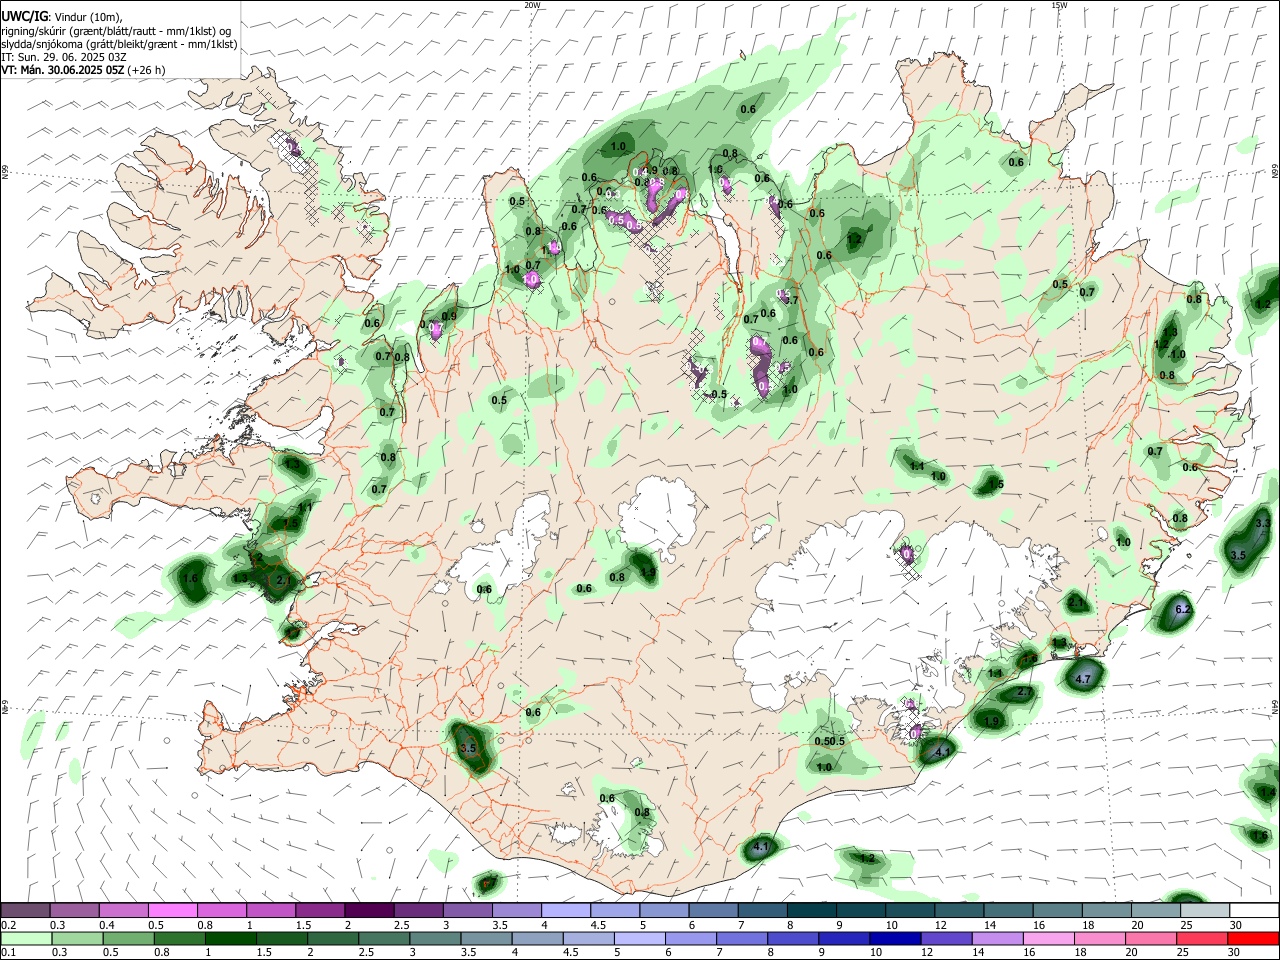Click the darkest purple swatch at 2 in upper legend

coord(369,910)
